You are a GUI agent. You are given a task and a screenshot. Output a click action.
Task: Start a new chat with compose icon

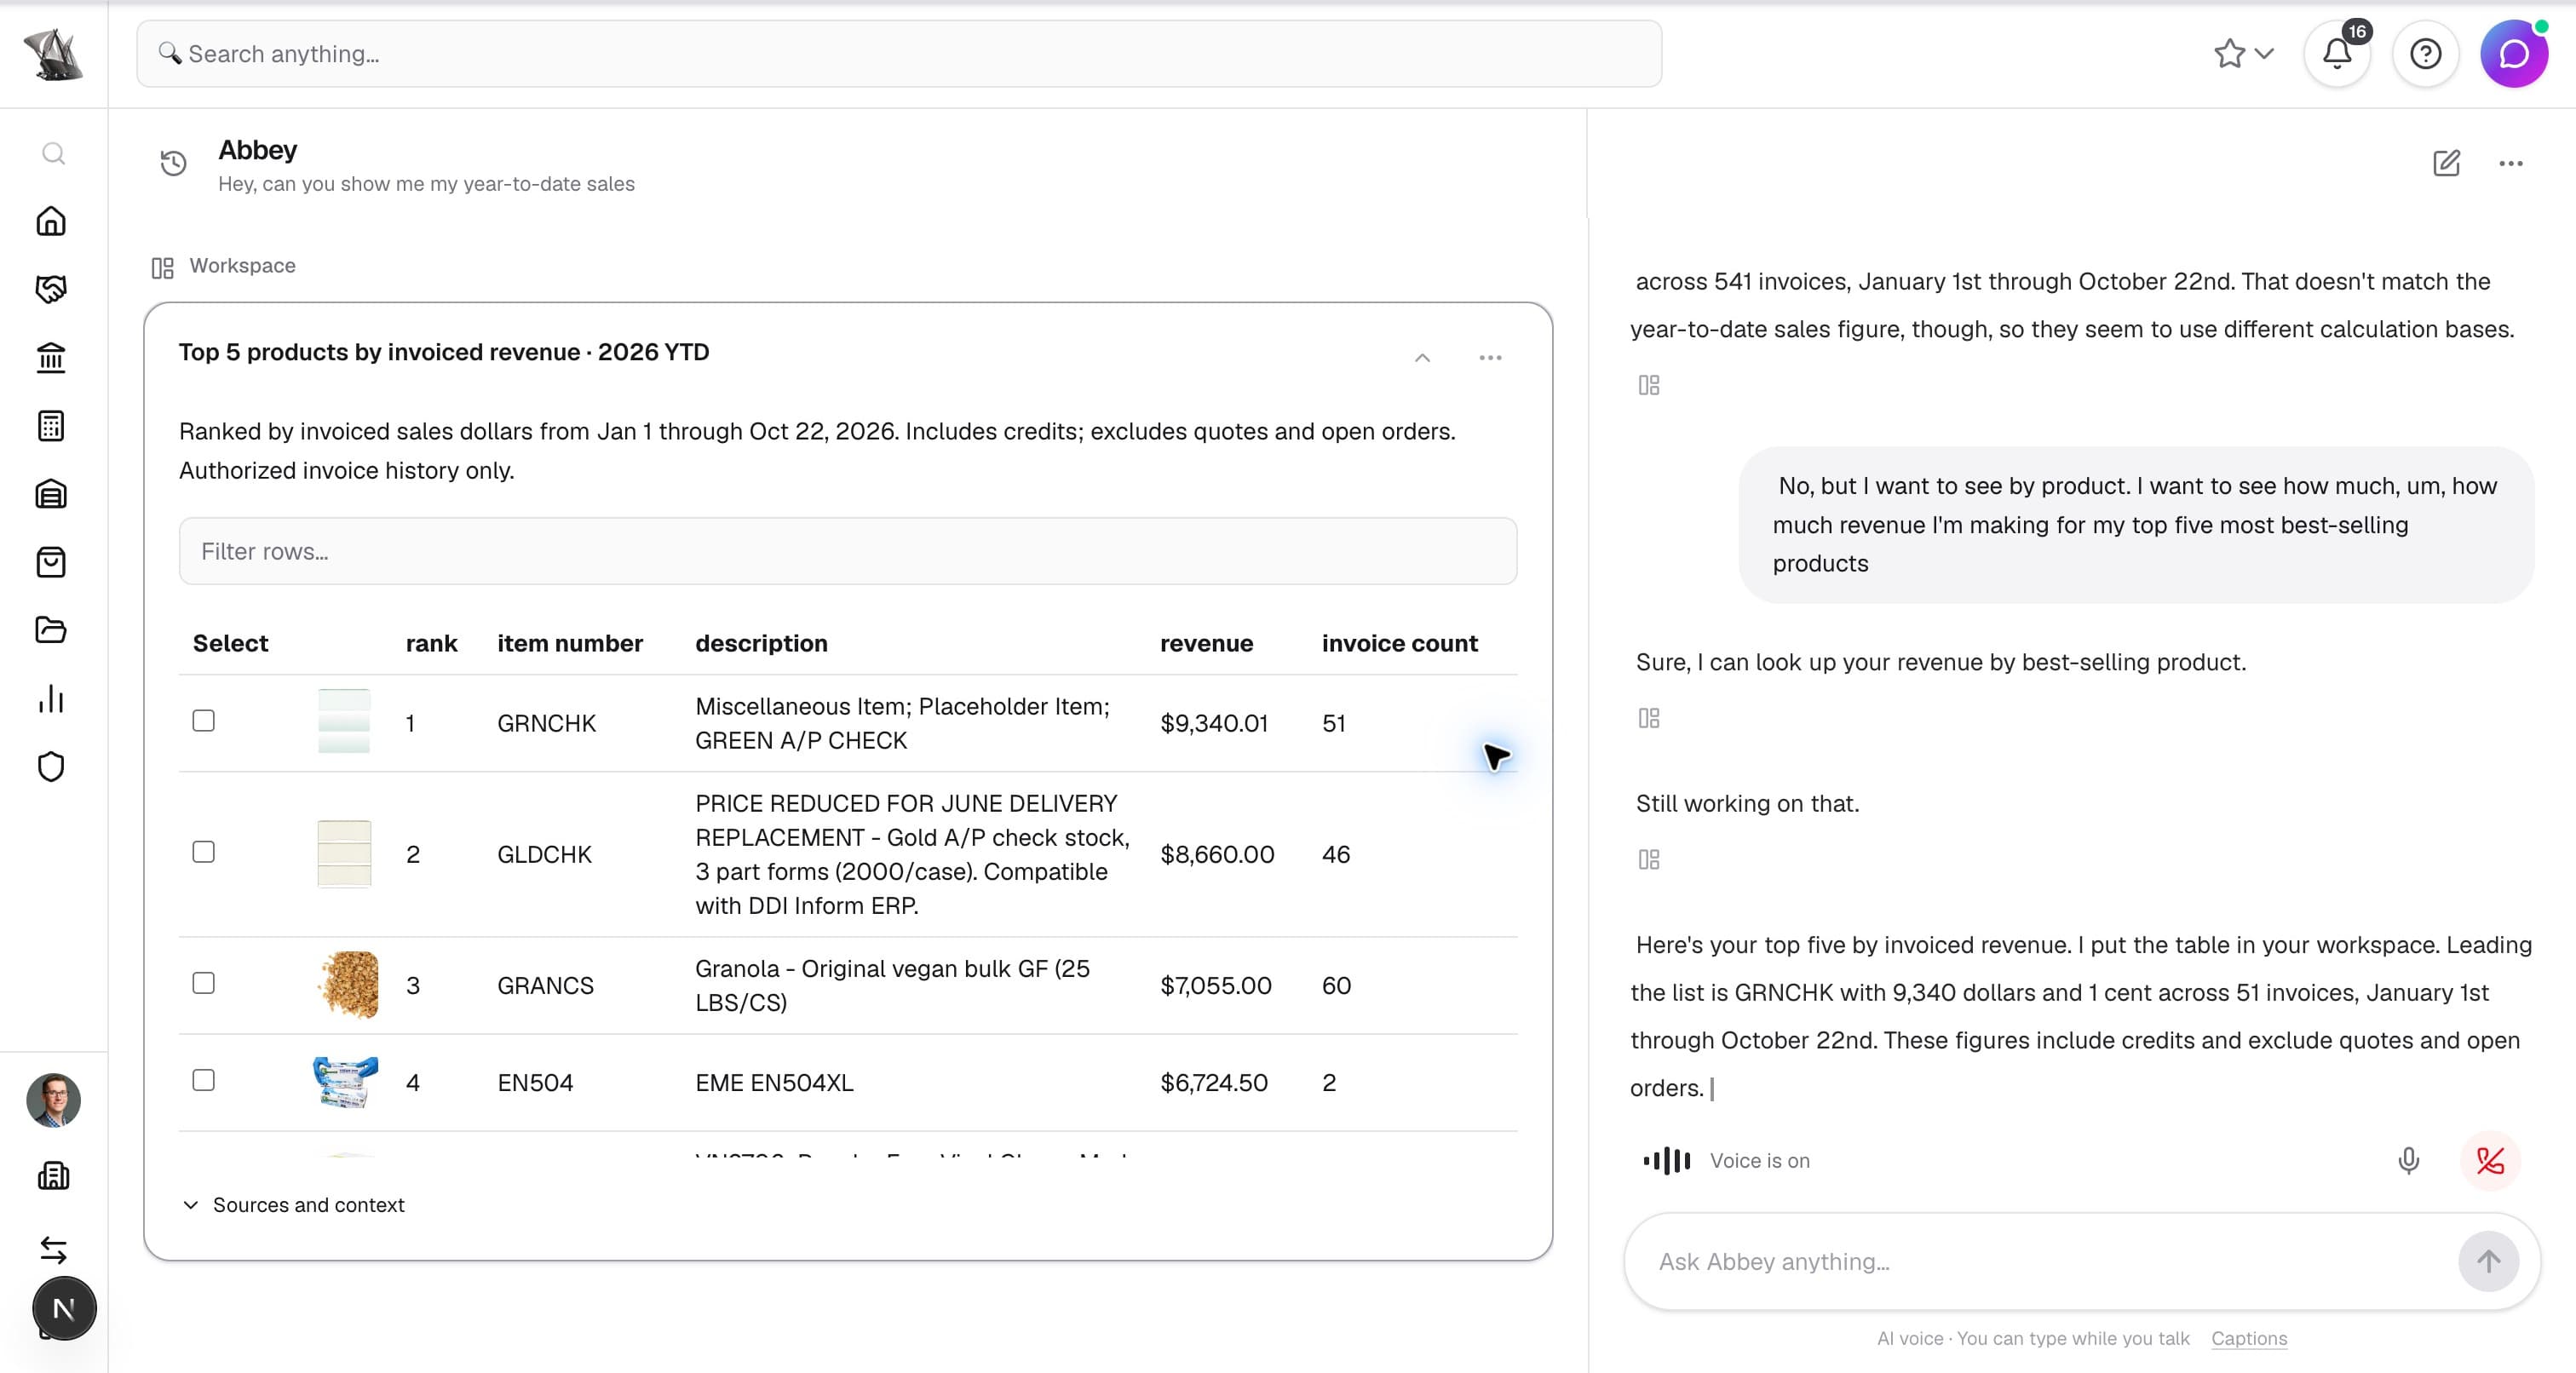tap(2446, 163)
